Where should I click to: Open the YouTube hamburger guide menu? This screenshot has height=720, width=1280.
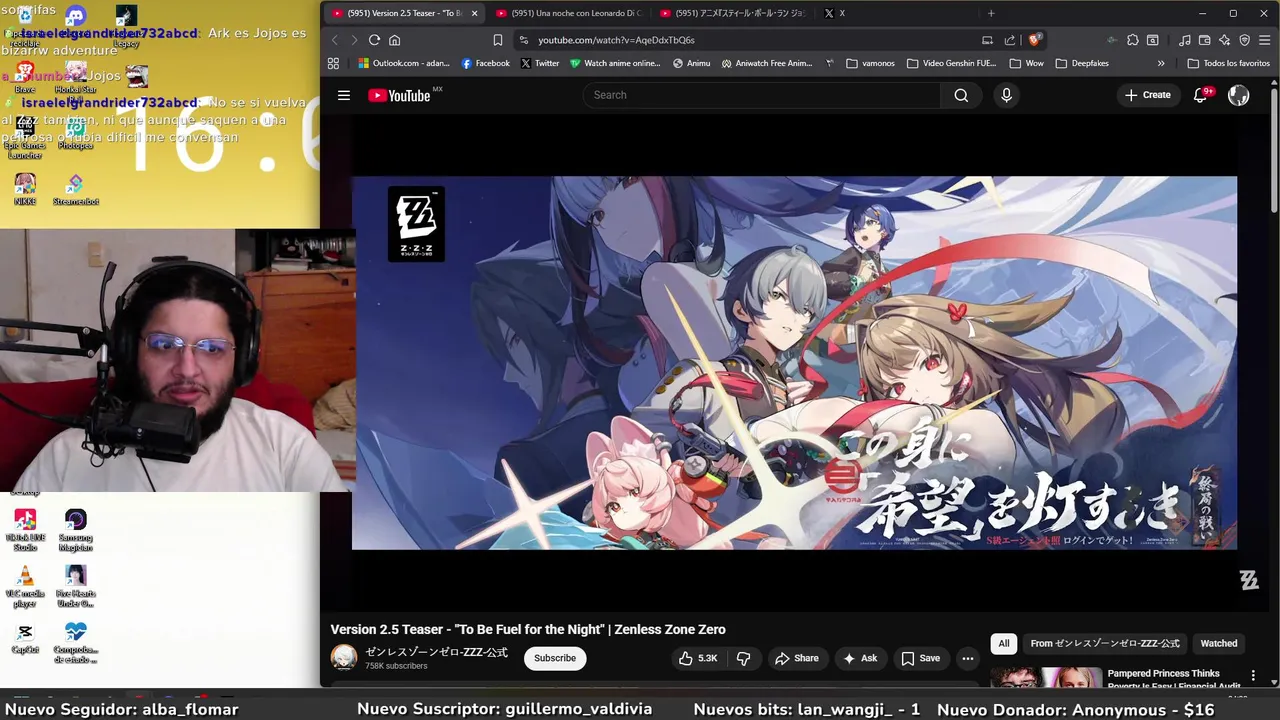[344, 95]
